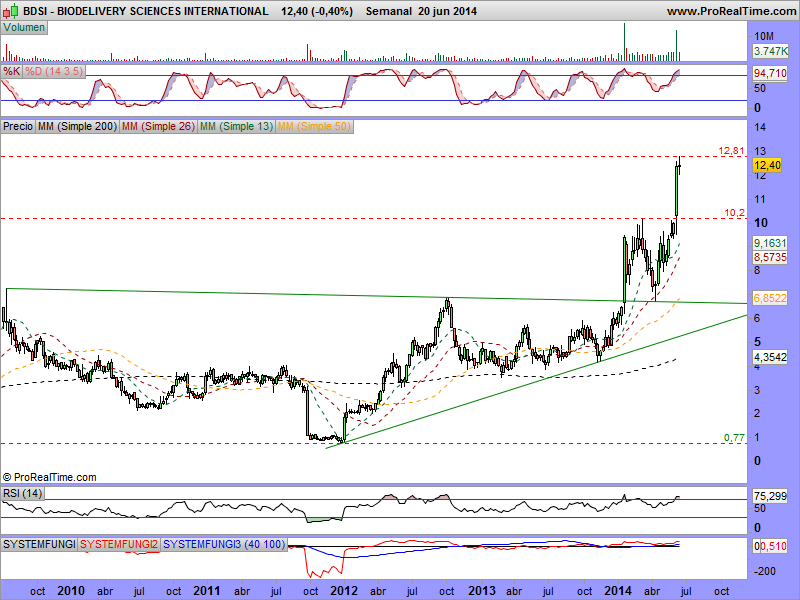The width and height of the screenshot is (800, 600).
Task: Click the ProRealTime chart icon beside BDSI
Action: (x=12, y=10)
